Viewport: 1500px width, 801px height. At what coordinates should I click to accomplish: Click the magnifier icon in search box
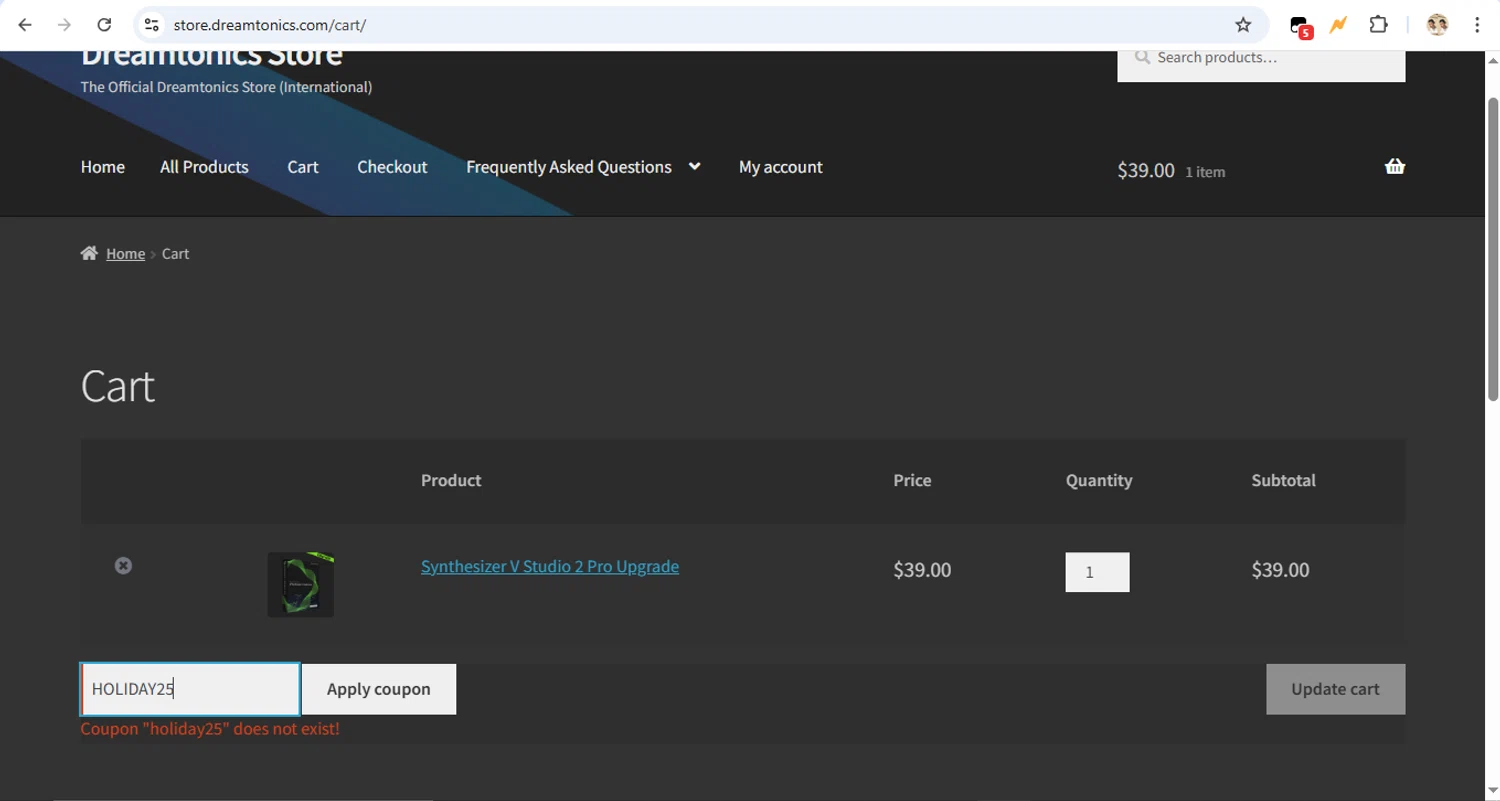(x=1142, y=57)
